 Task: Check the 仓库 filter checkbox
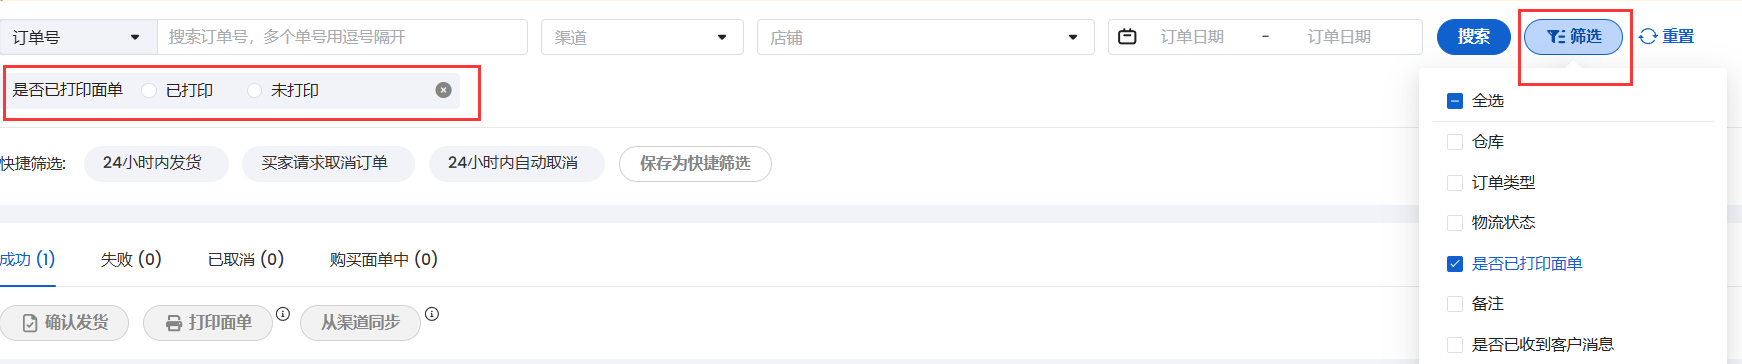[x=1455, y=142]
